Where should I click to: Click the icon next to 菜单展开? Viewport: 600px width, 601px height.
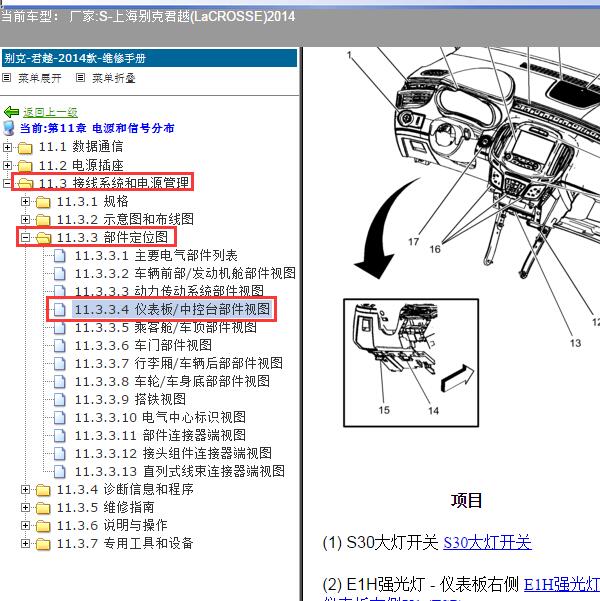click(7, 78)
